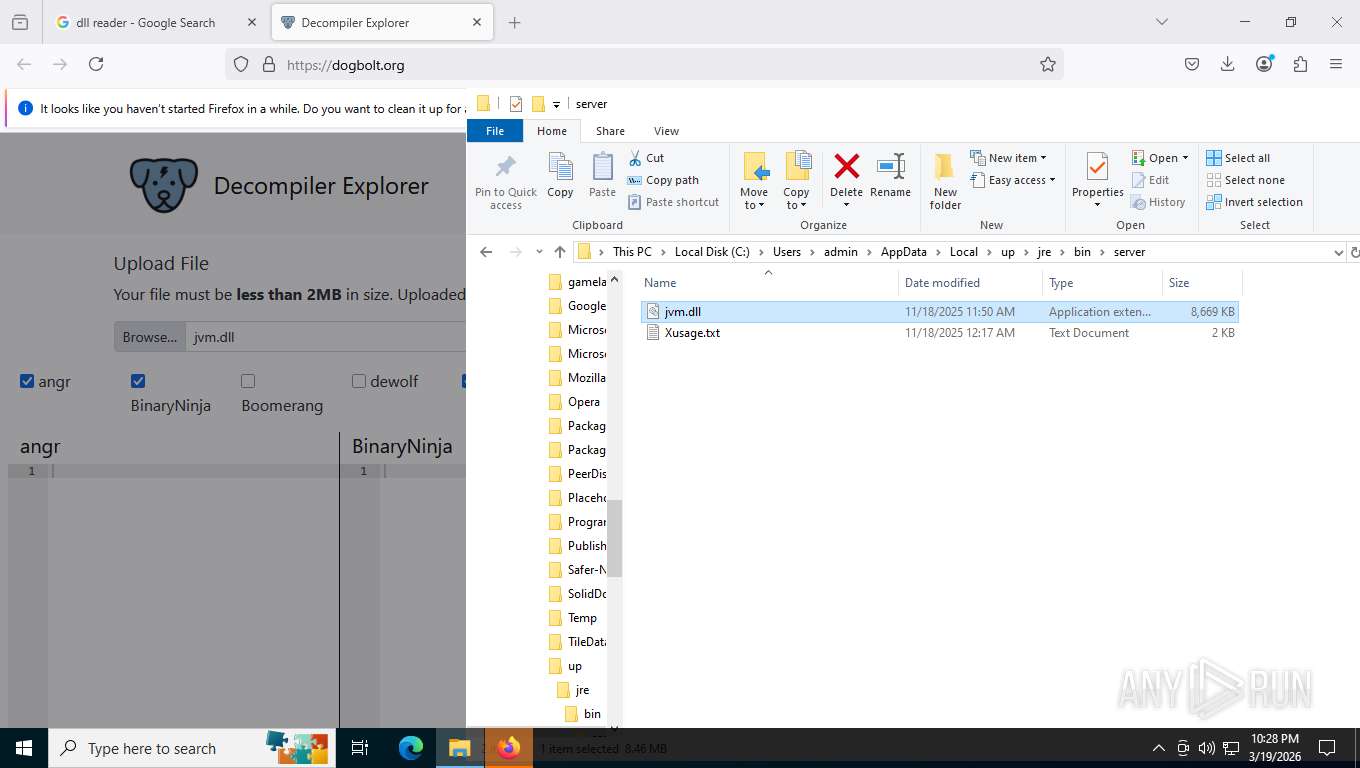Open the File ribbon tab
Image resolution: width=1360 pixels, height=768 pixels.
[x=494, y=131]
